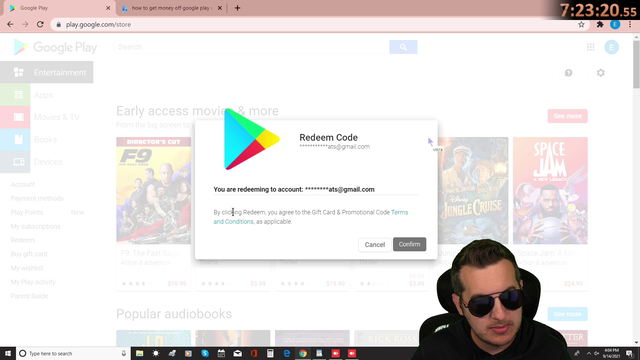Open the Terms and Conditions link
This screenshot has width=640, height=360.
(x=233, y=222)
